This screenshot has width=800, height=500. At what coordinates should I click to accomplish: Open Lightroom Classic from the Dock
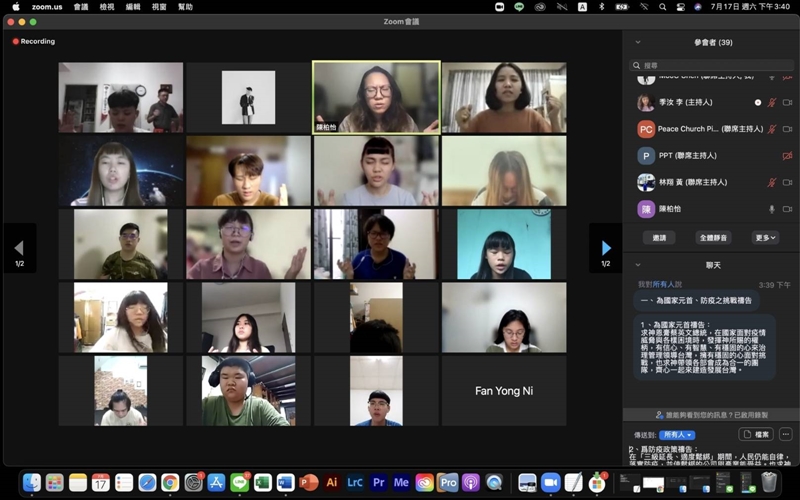[x=355, y=482]
